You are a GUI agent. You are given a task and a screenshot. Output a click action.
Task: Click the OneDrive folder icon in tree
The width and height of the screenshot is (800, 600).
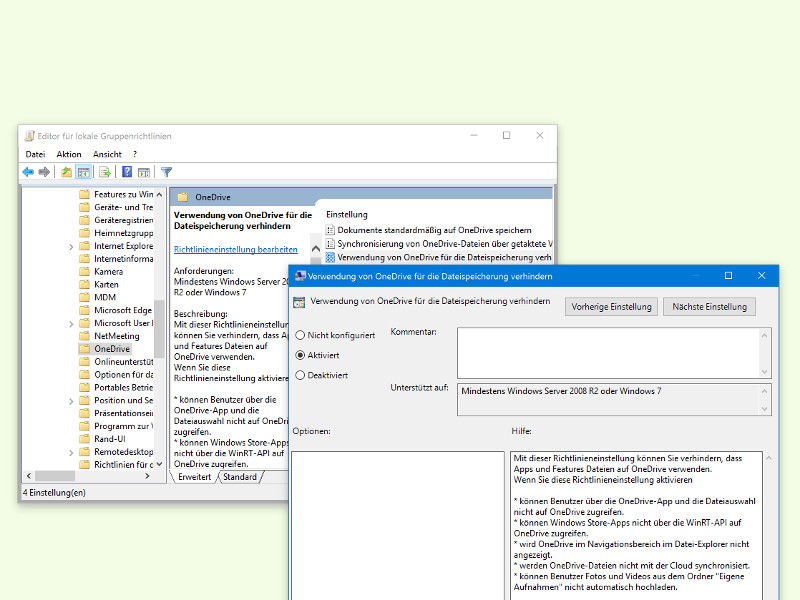tap(85, 349)
